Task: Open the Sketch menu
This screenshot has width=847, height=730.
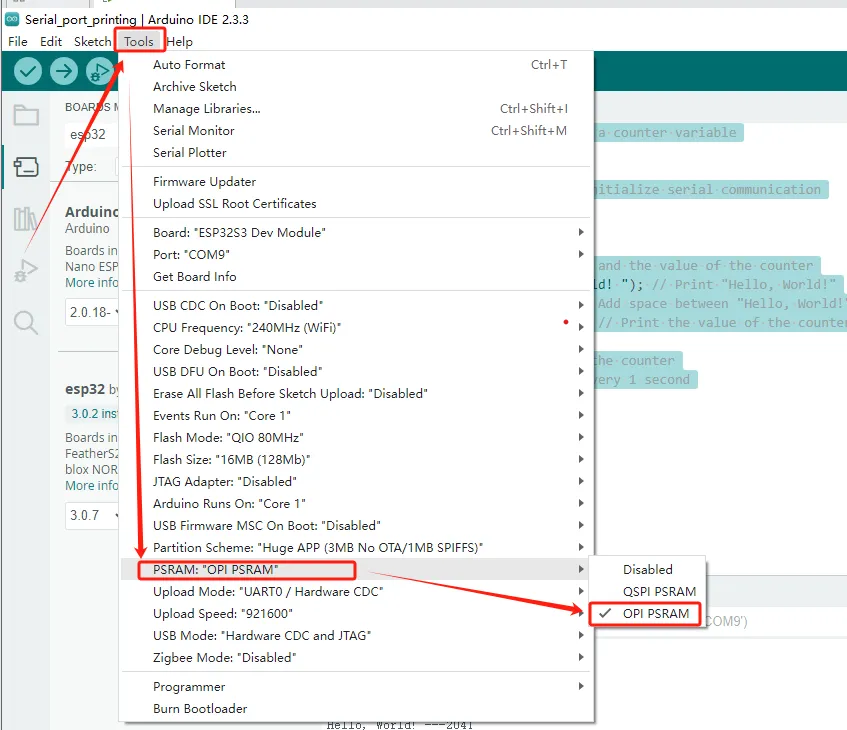Action: 92,42
